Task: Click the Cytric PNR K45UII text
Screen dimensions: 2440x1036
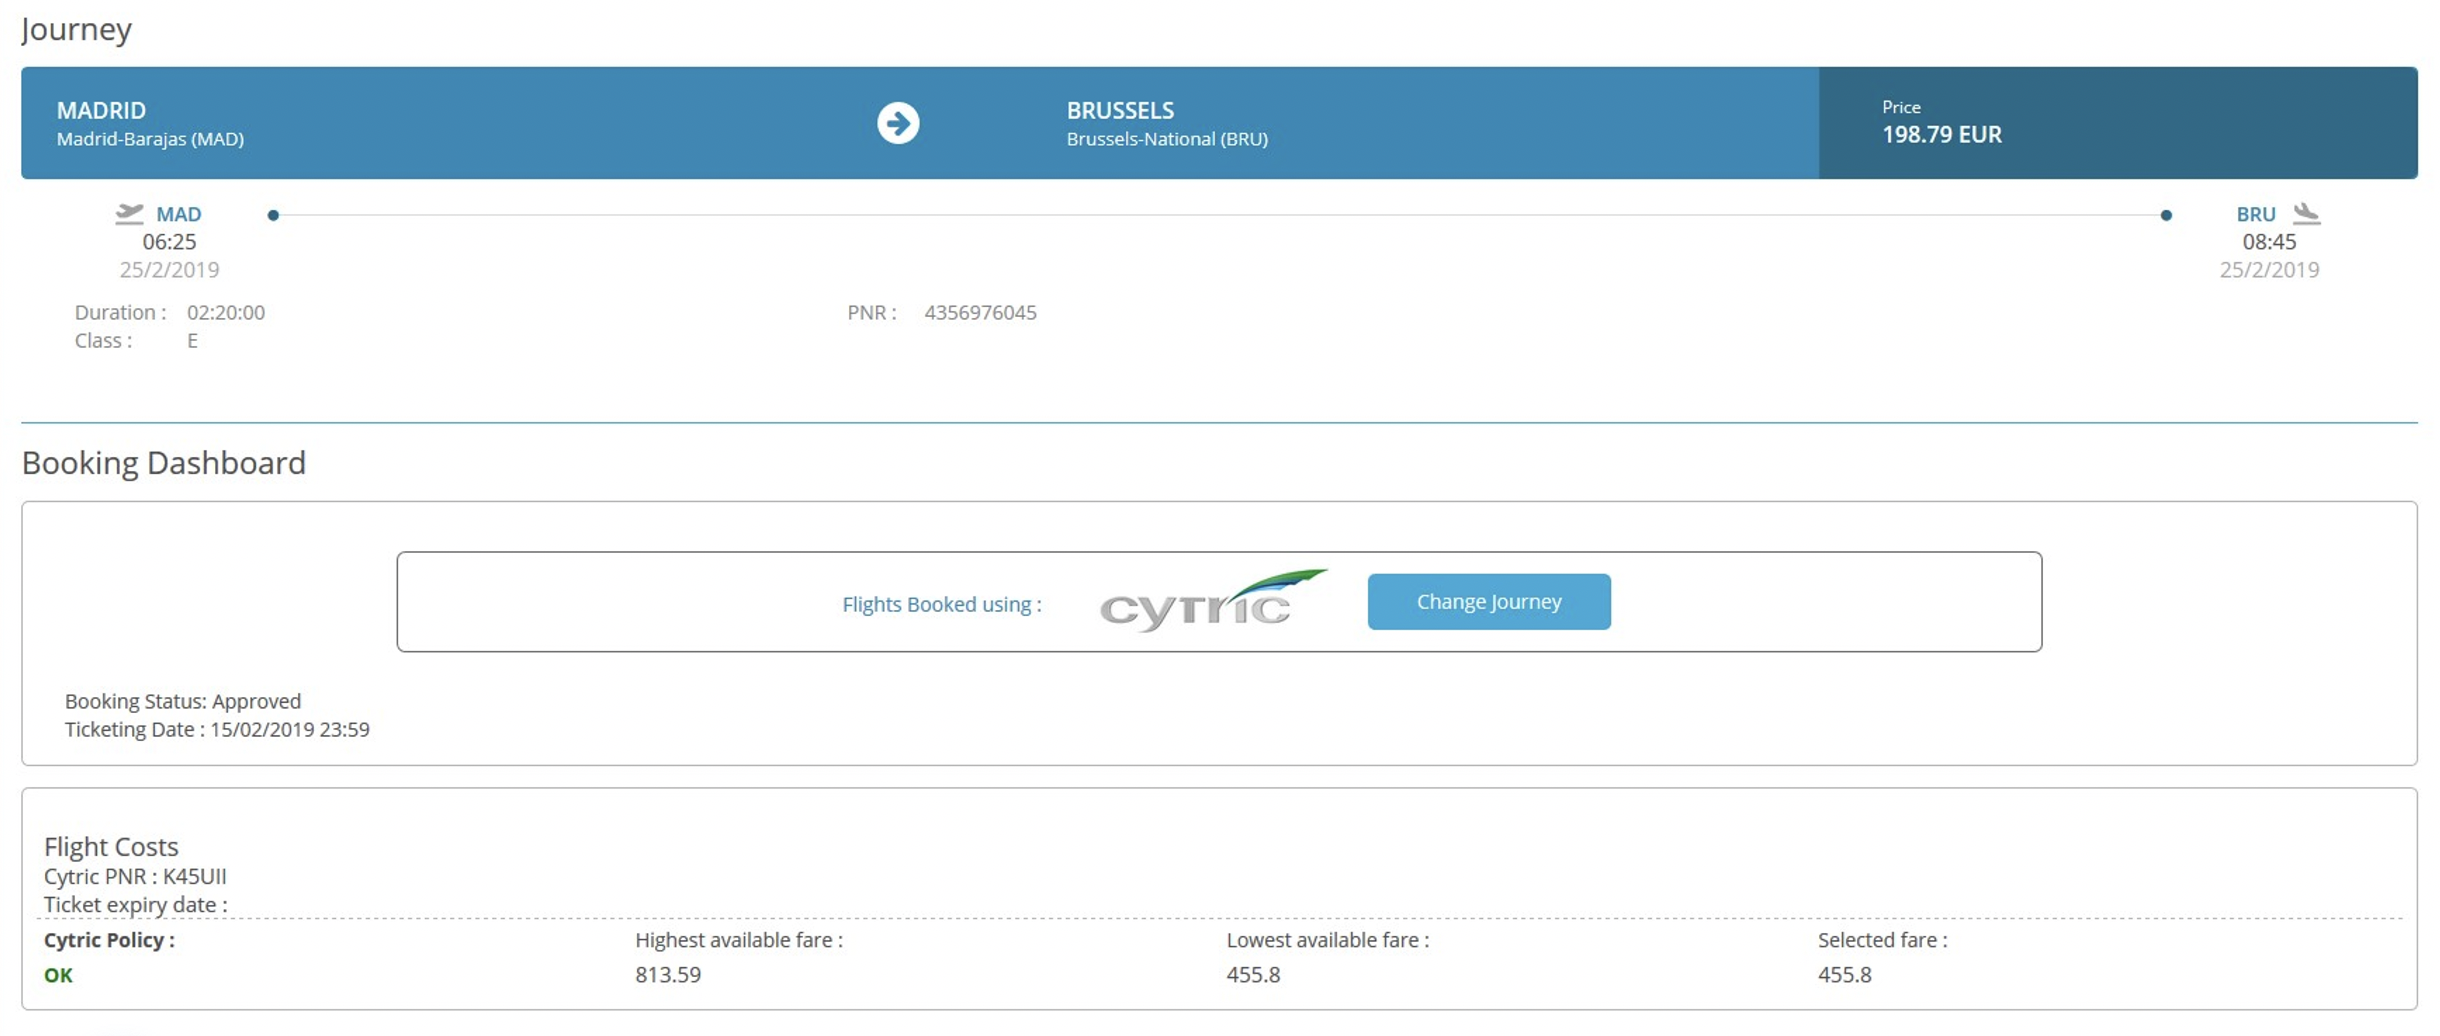Action: click(x=135, y=876)
